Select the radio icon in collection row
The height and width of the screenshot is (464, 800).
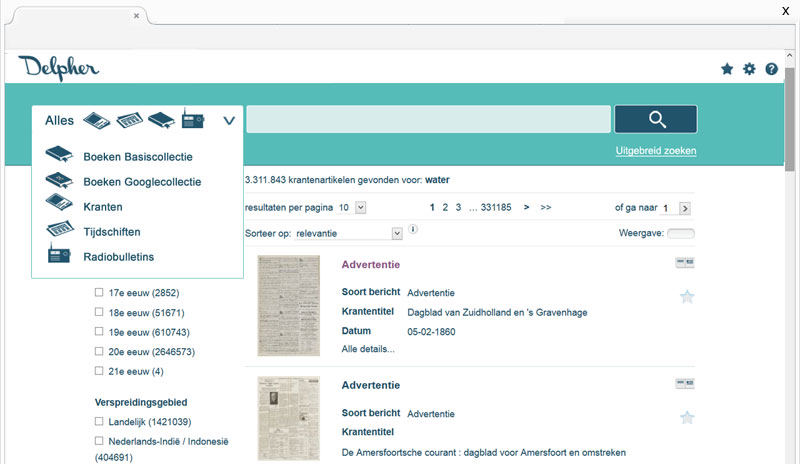tap(193, 119)
